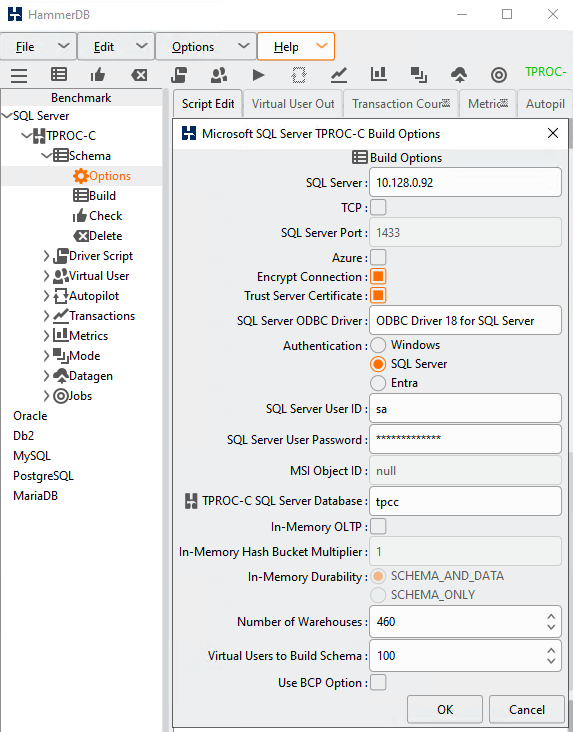Click the gear icon beside Options in tree
The height and width of the screenshot is (732, 573).
80,176
